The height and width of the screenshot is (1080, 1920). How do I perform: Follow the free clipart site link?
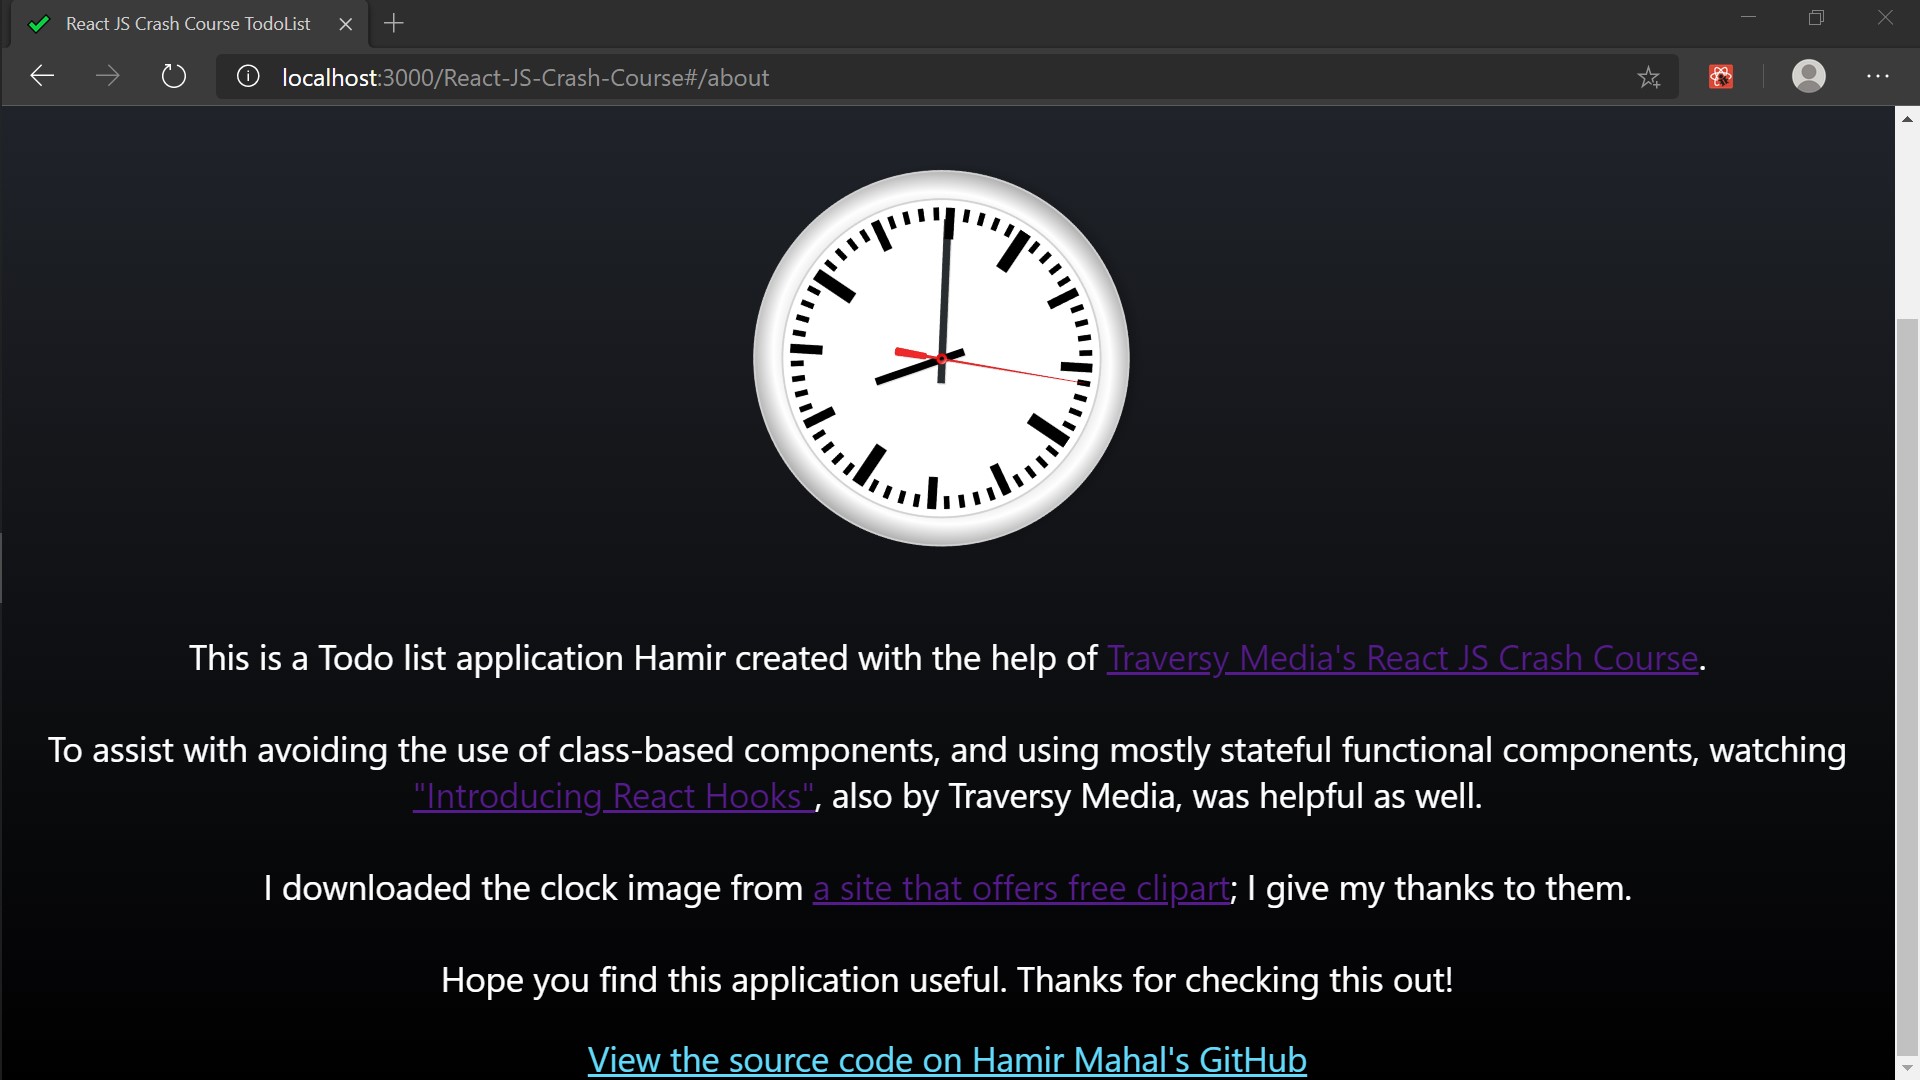[x=1021, y=888]
